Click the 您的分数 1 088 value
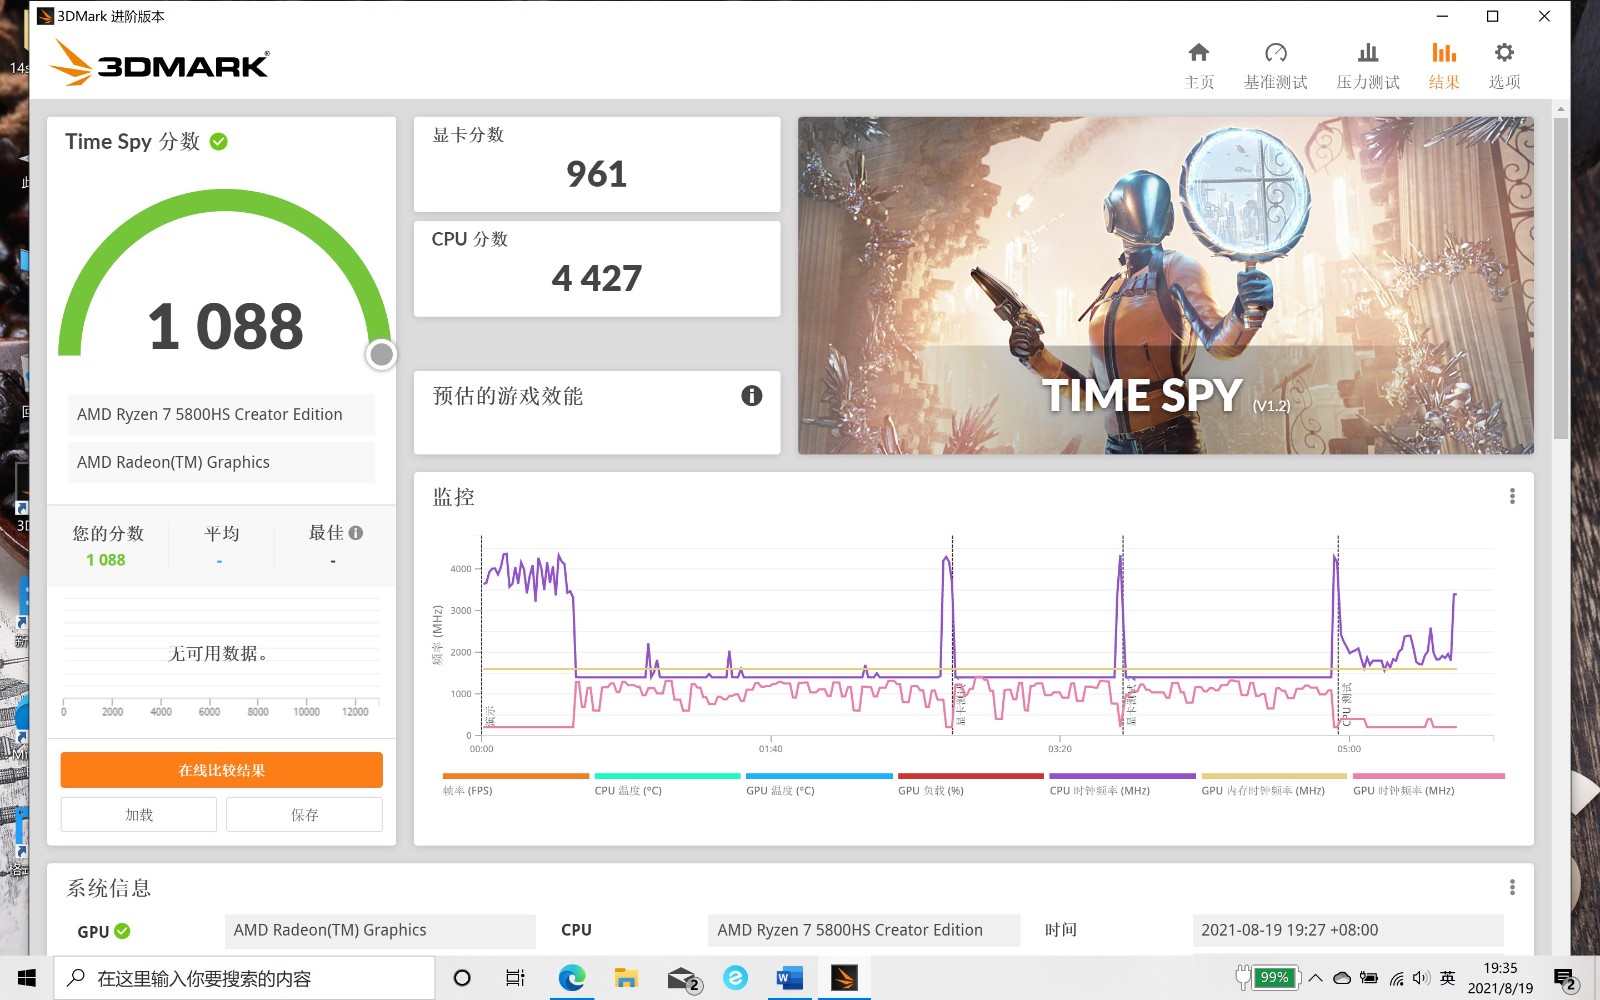This screenshot has width=1600, height=1000. (x=106, y=560)
